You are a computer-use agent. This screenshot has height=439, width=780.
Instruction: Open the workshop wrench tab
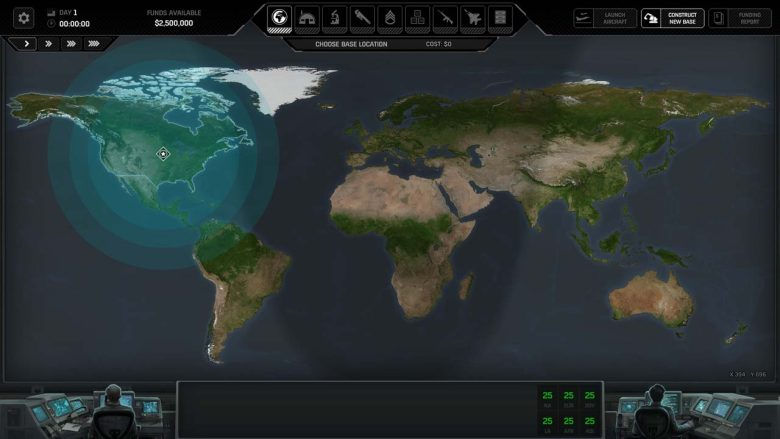(x=362, y=18)
